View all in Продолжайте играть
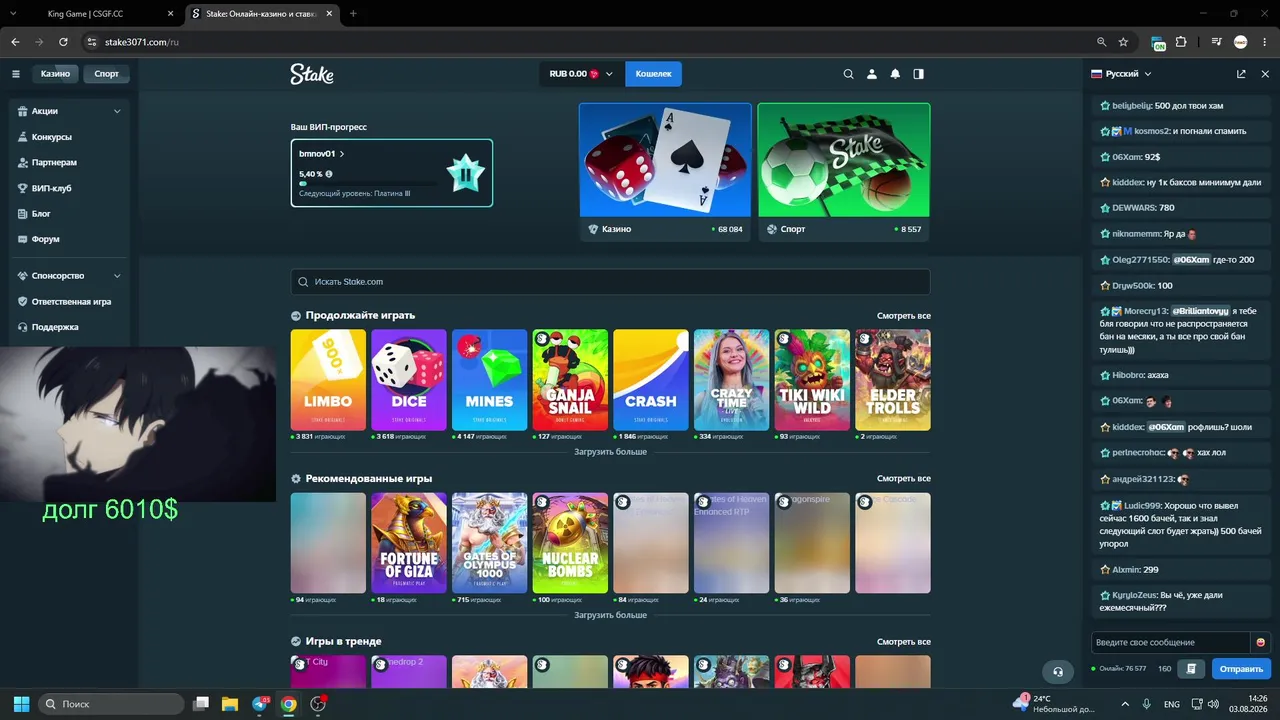Image resolution: width=1280 pixels, height=720 pixels. pyautogui.click(x=904, y=316)
